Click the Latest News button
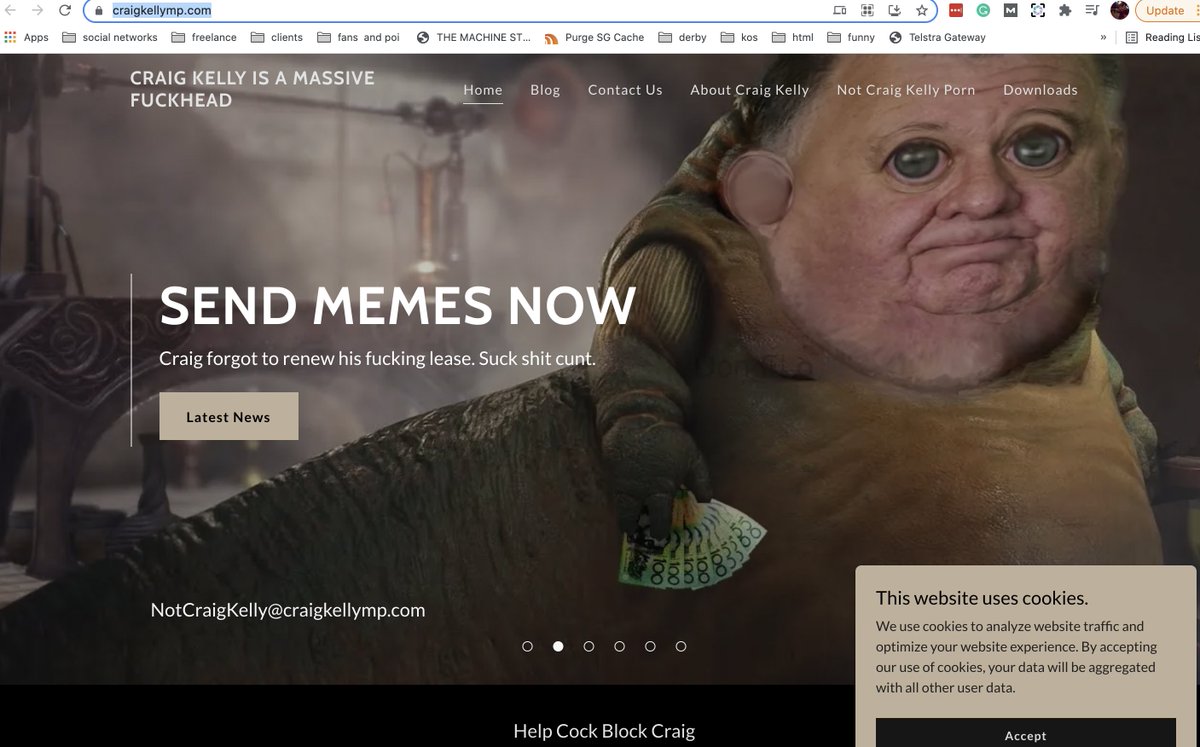This screenshot has height=747, width=1200. tap(228, 415)
